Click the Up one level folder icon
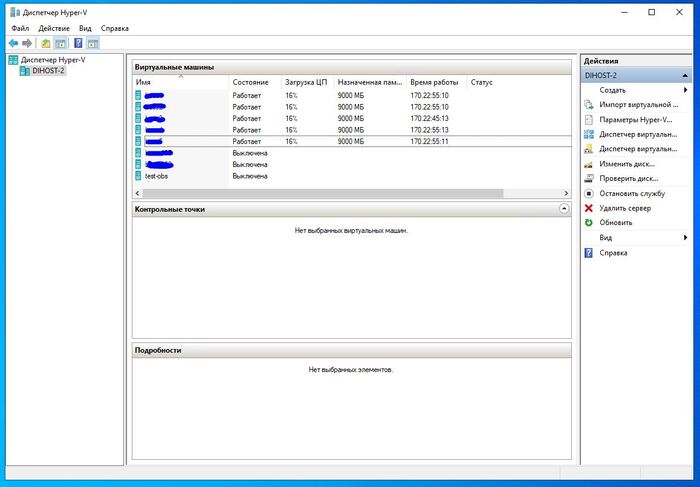This screenshot has width=700, height=487. pyautogui.click(x=46, y=43)
